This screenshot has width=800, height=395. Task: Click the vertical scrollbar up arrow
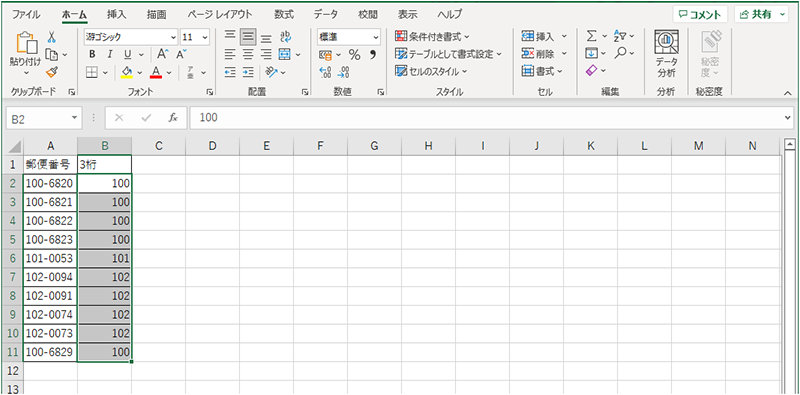click(x=791, y=144)
